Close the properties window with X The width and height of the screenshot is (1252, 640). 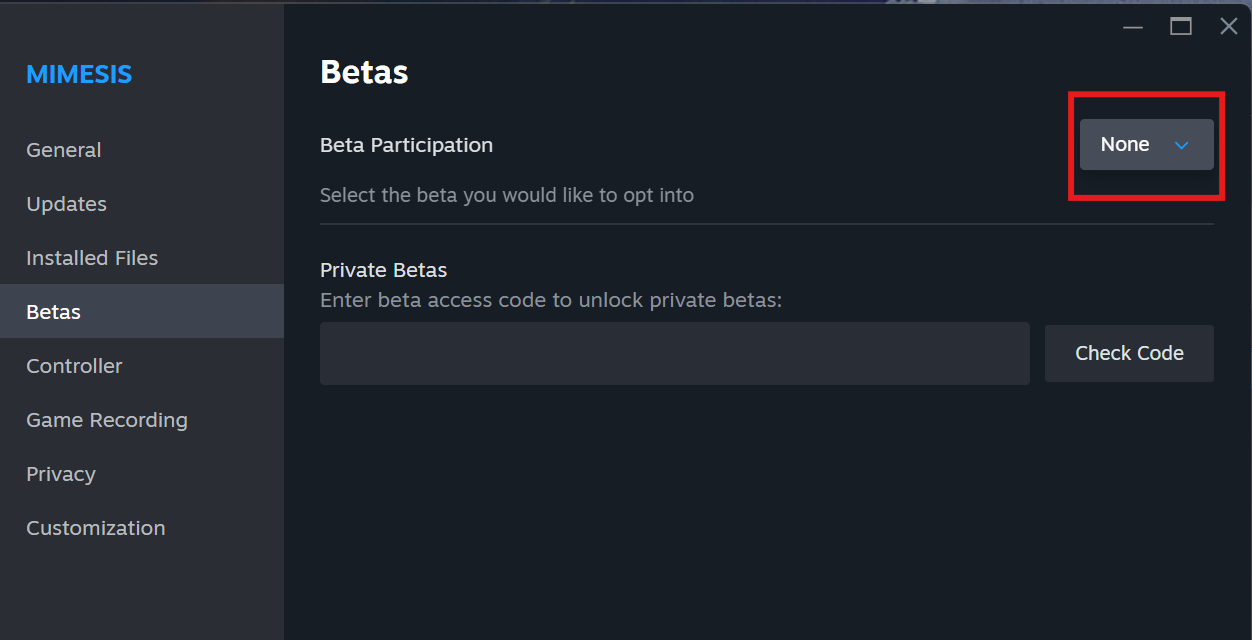pos(1229,27)
